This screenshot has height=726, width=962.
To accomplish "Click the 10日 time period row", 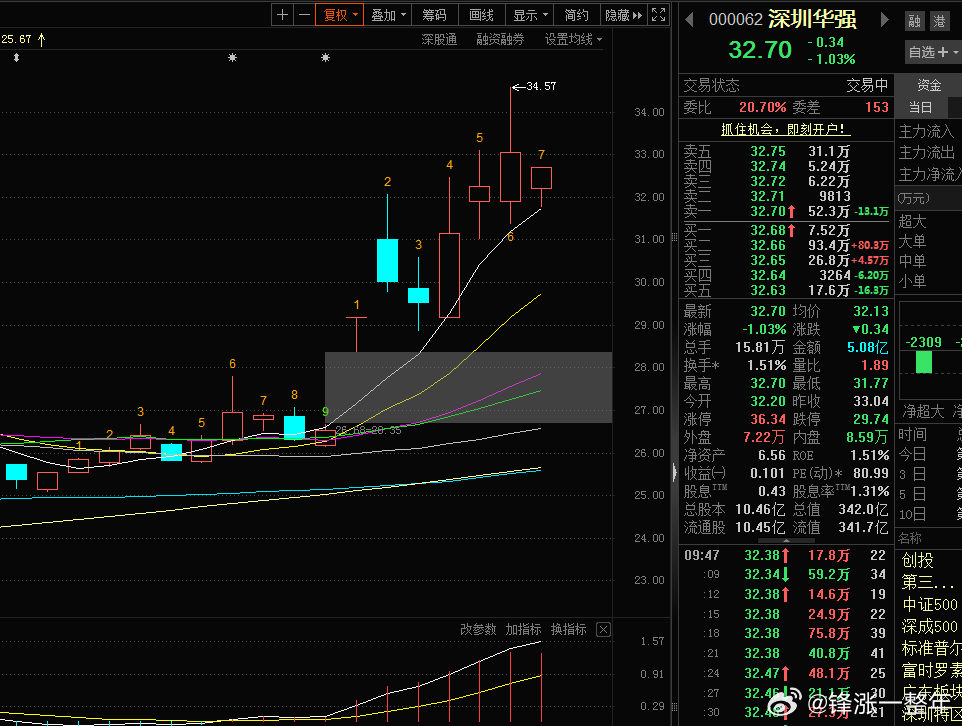I will pos(913,514).
